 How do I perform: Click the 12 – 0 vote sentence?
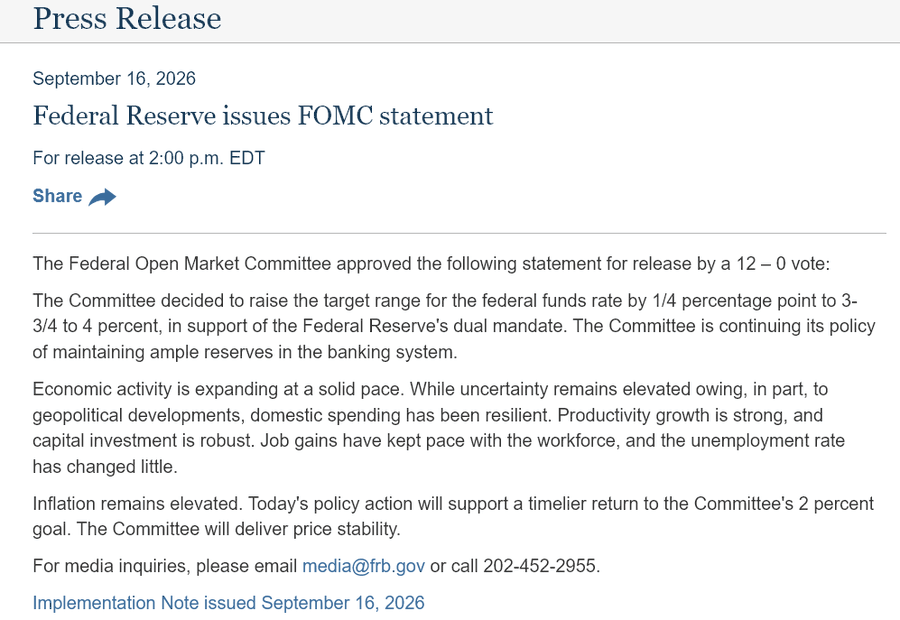(x=431, y=264)
